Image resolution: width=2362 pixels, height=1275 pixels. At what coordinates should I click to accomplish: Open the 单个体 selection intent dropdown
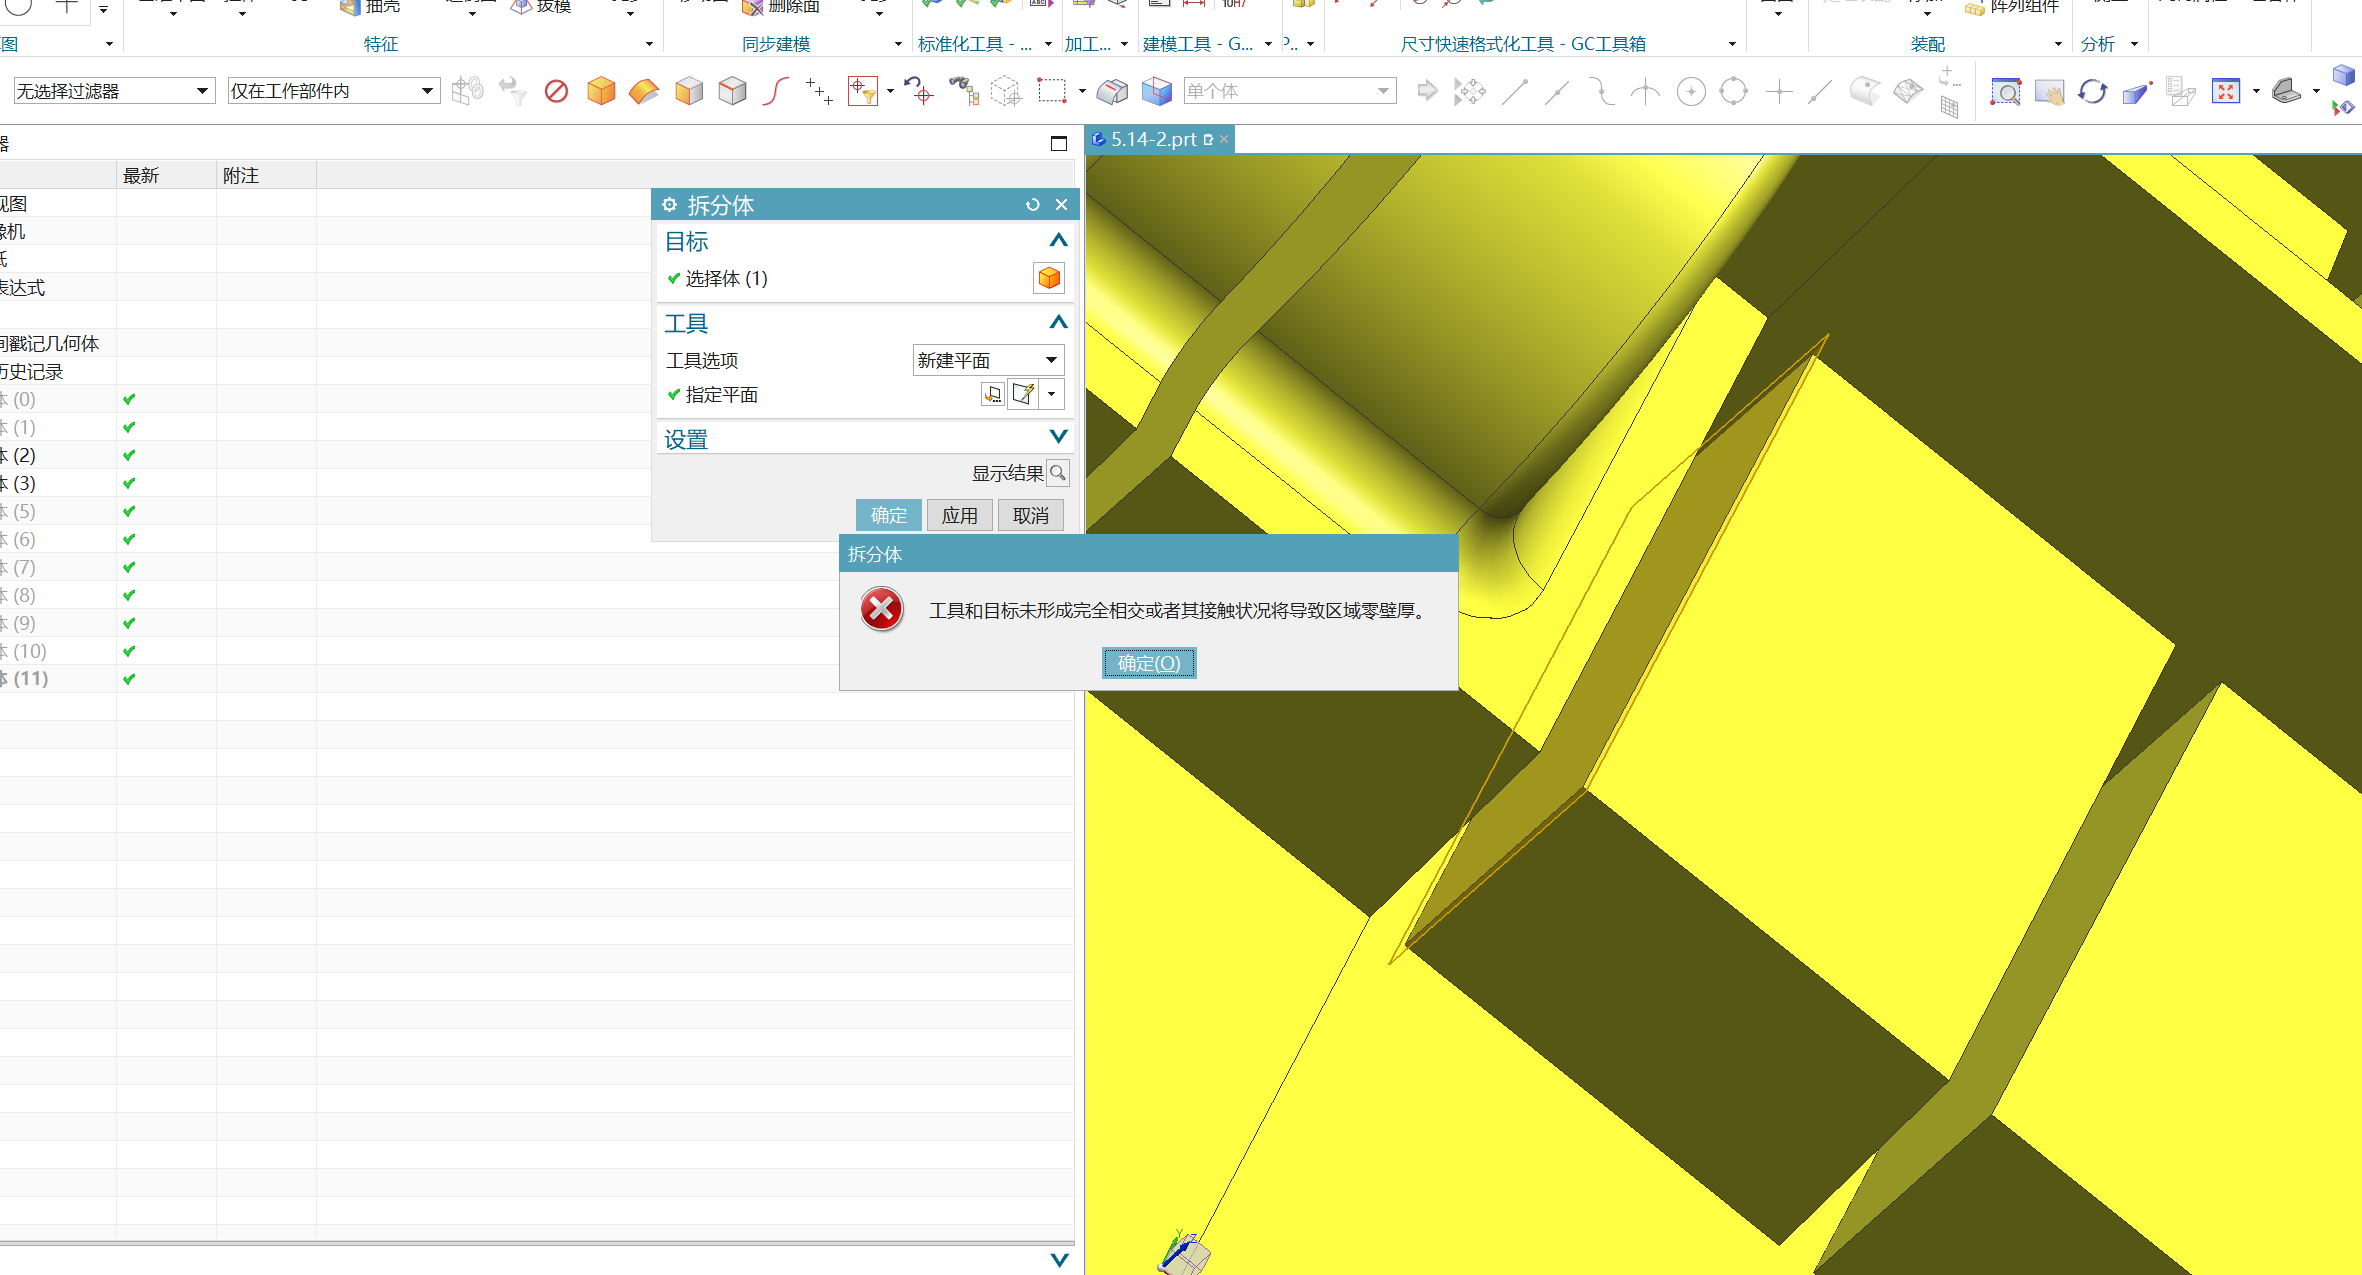click(x=1289, y=91)
